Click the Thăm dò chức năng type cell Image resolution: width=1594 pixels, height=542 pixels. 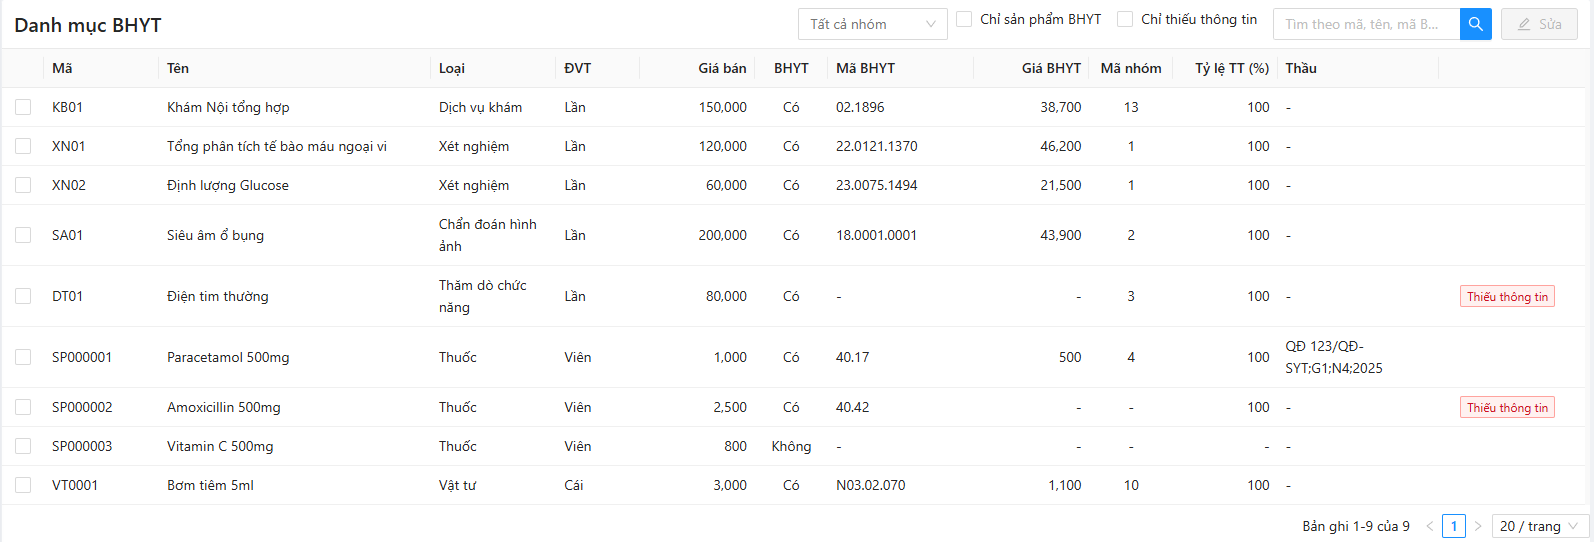[483, 296]
